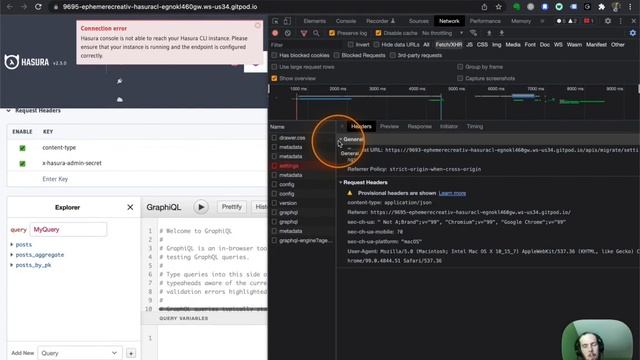Add new query with plus button
The width and height of the screenshot is (640, 360).
pos(131,353)
